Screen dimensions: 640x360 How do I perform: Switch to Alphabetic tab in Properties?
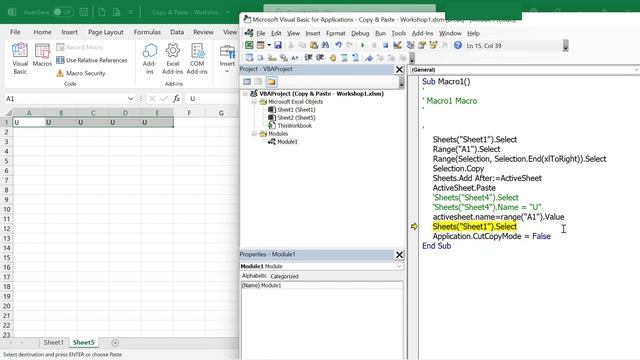254,276
